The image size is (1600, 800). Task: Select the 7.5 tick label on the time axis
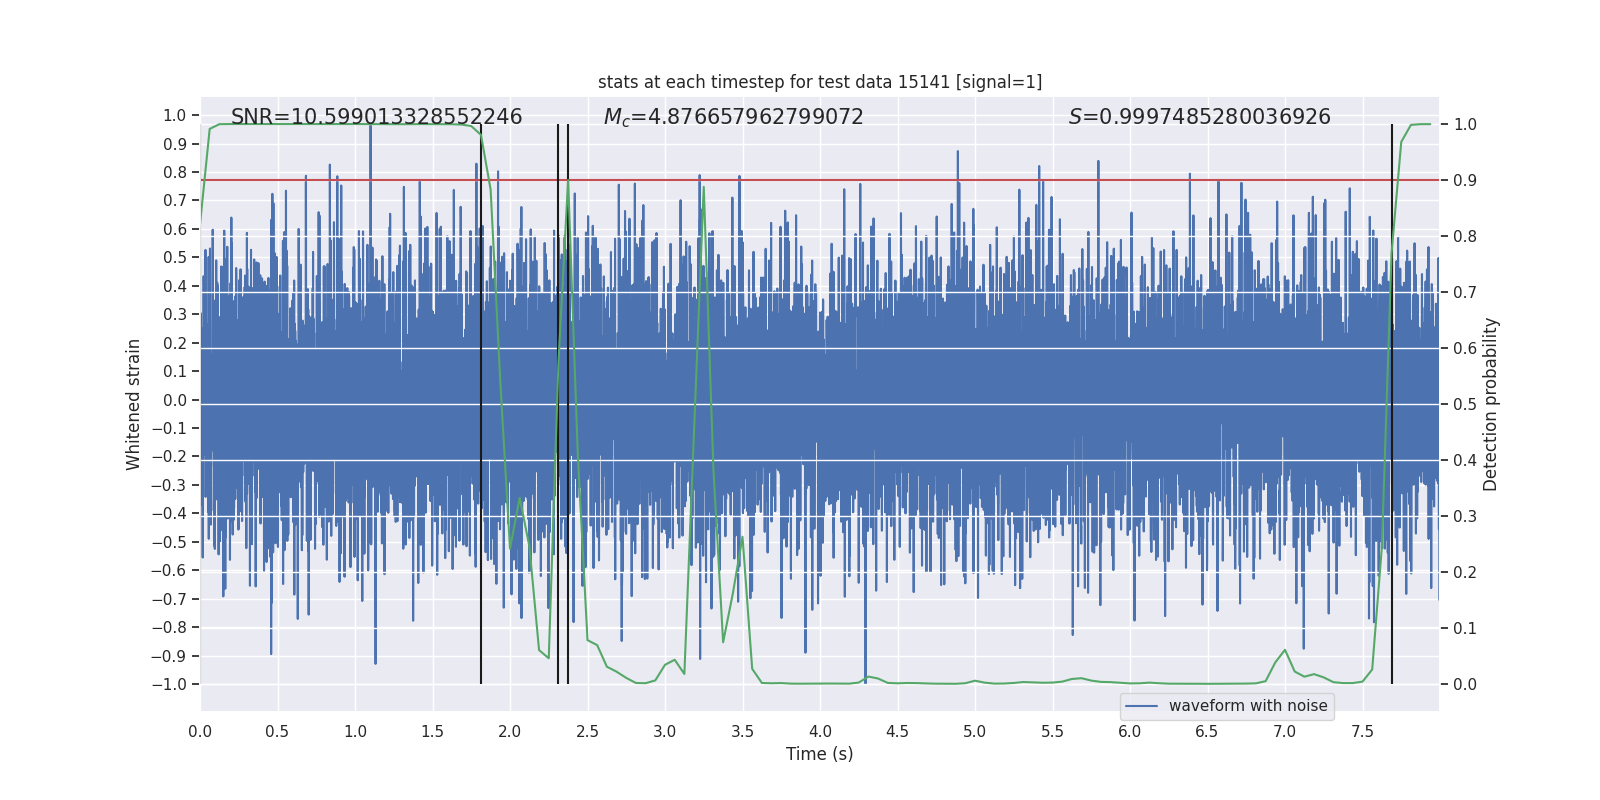point(1362,732)
